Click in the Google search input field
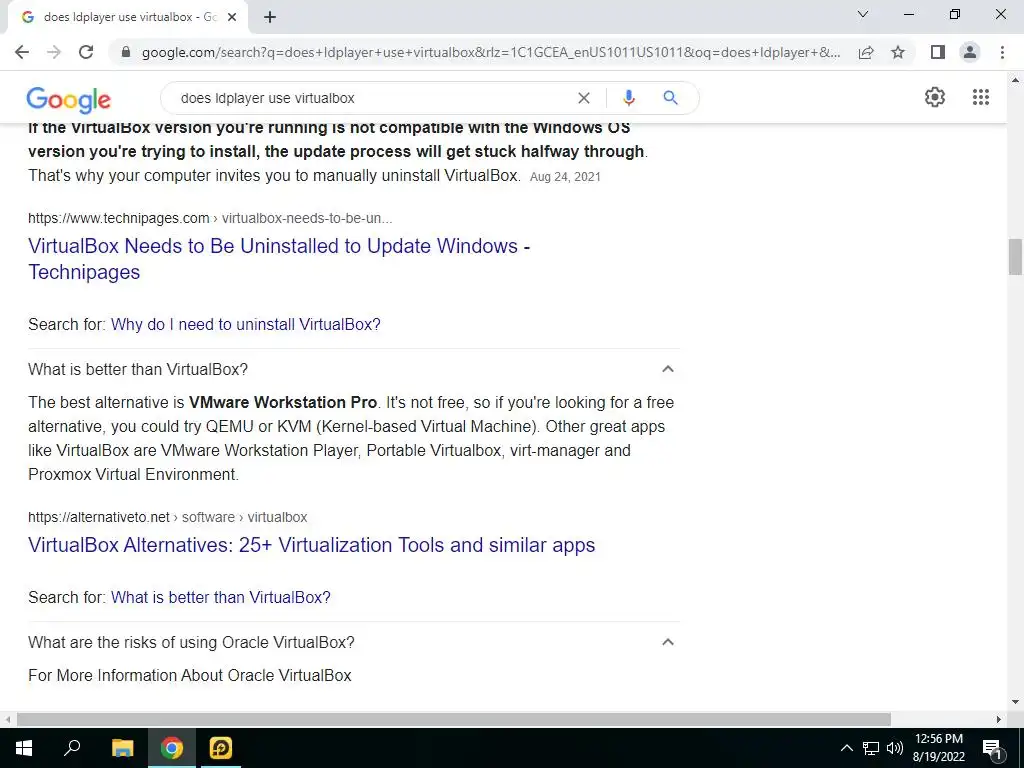Image resolution: width=1024 pixels, height=768 pixels. pos(372,98)
